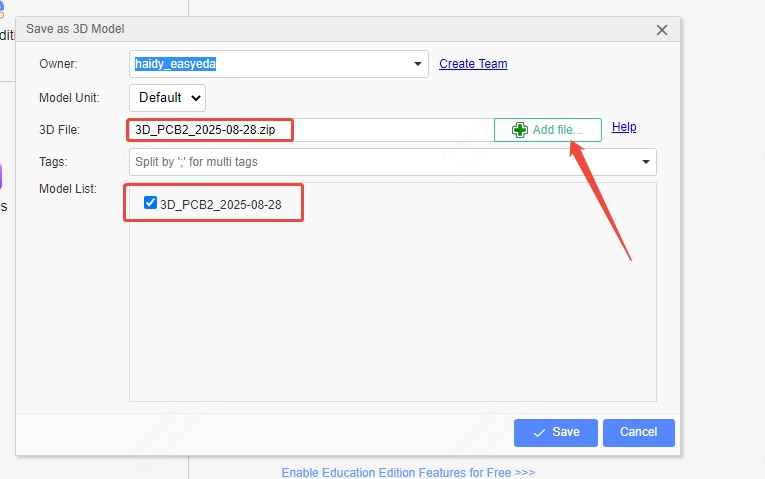Uncheck the 3D_PCB2_2025-08-28 model checkbox
Image resolution: width=765 pixels, height=479 pixels.
[150, 203]
